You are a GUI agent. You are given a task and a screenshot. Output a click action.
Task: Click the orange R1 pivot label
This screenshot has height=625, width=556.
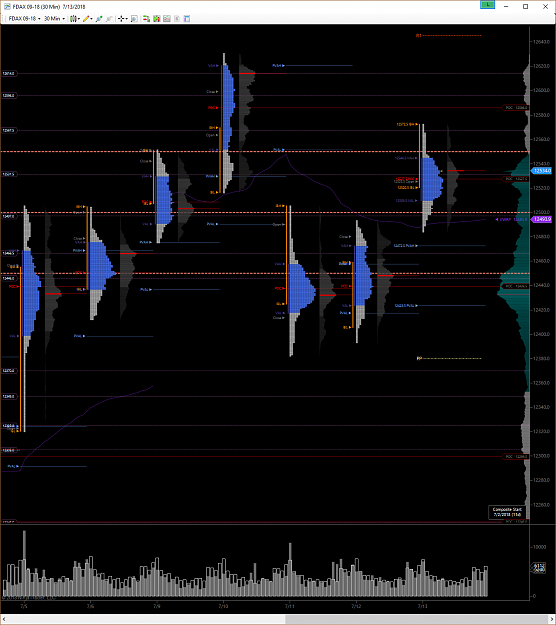coord(418,35)
